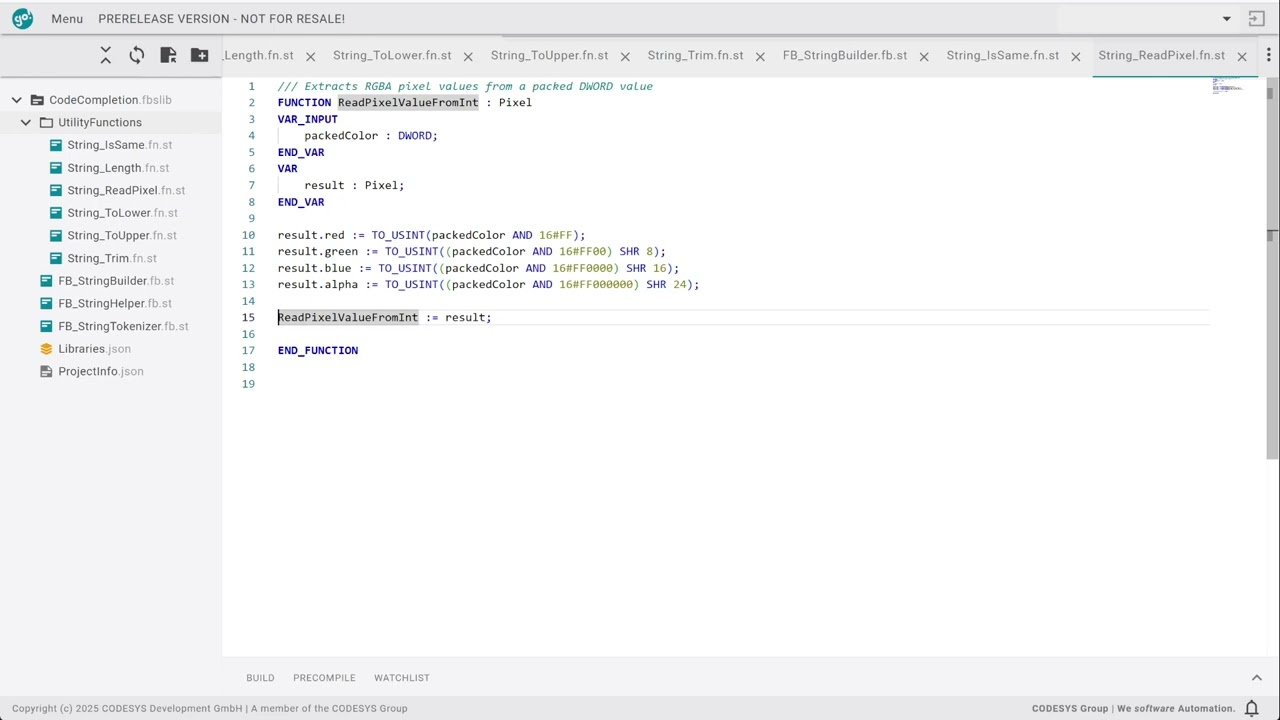Switch to the String_ToLower.fn.st tab

click(x=392, y=56)
